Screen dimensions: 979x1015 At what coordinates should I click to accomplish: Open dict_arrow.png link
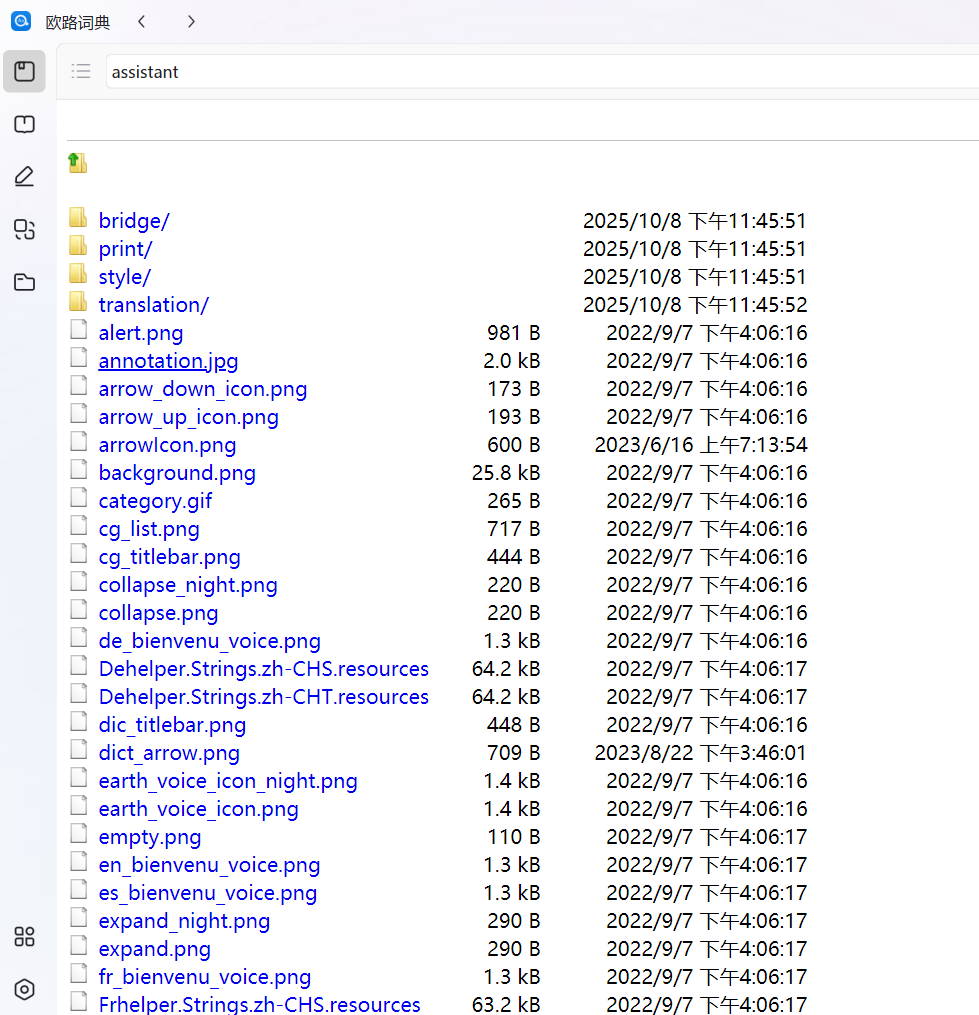(169, 753)
